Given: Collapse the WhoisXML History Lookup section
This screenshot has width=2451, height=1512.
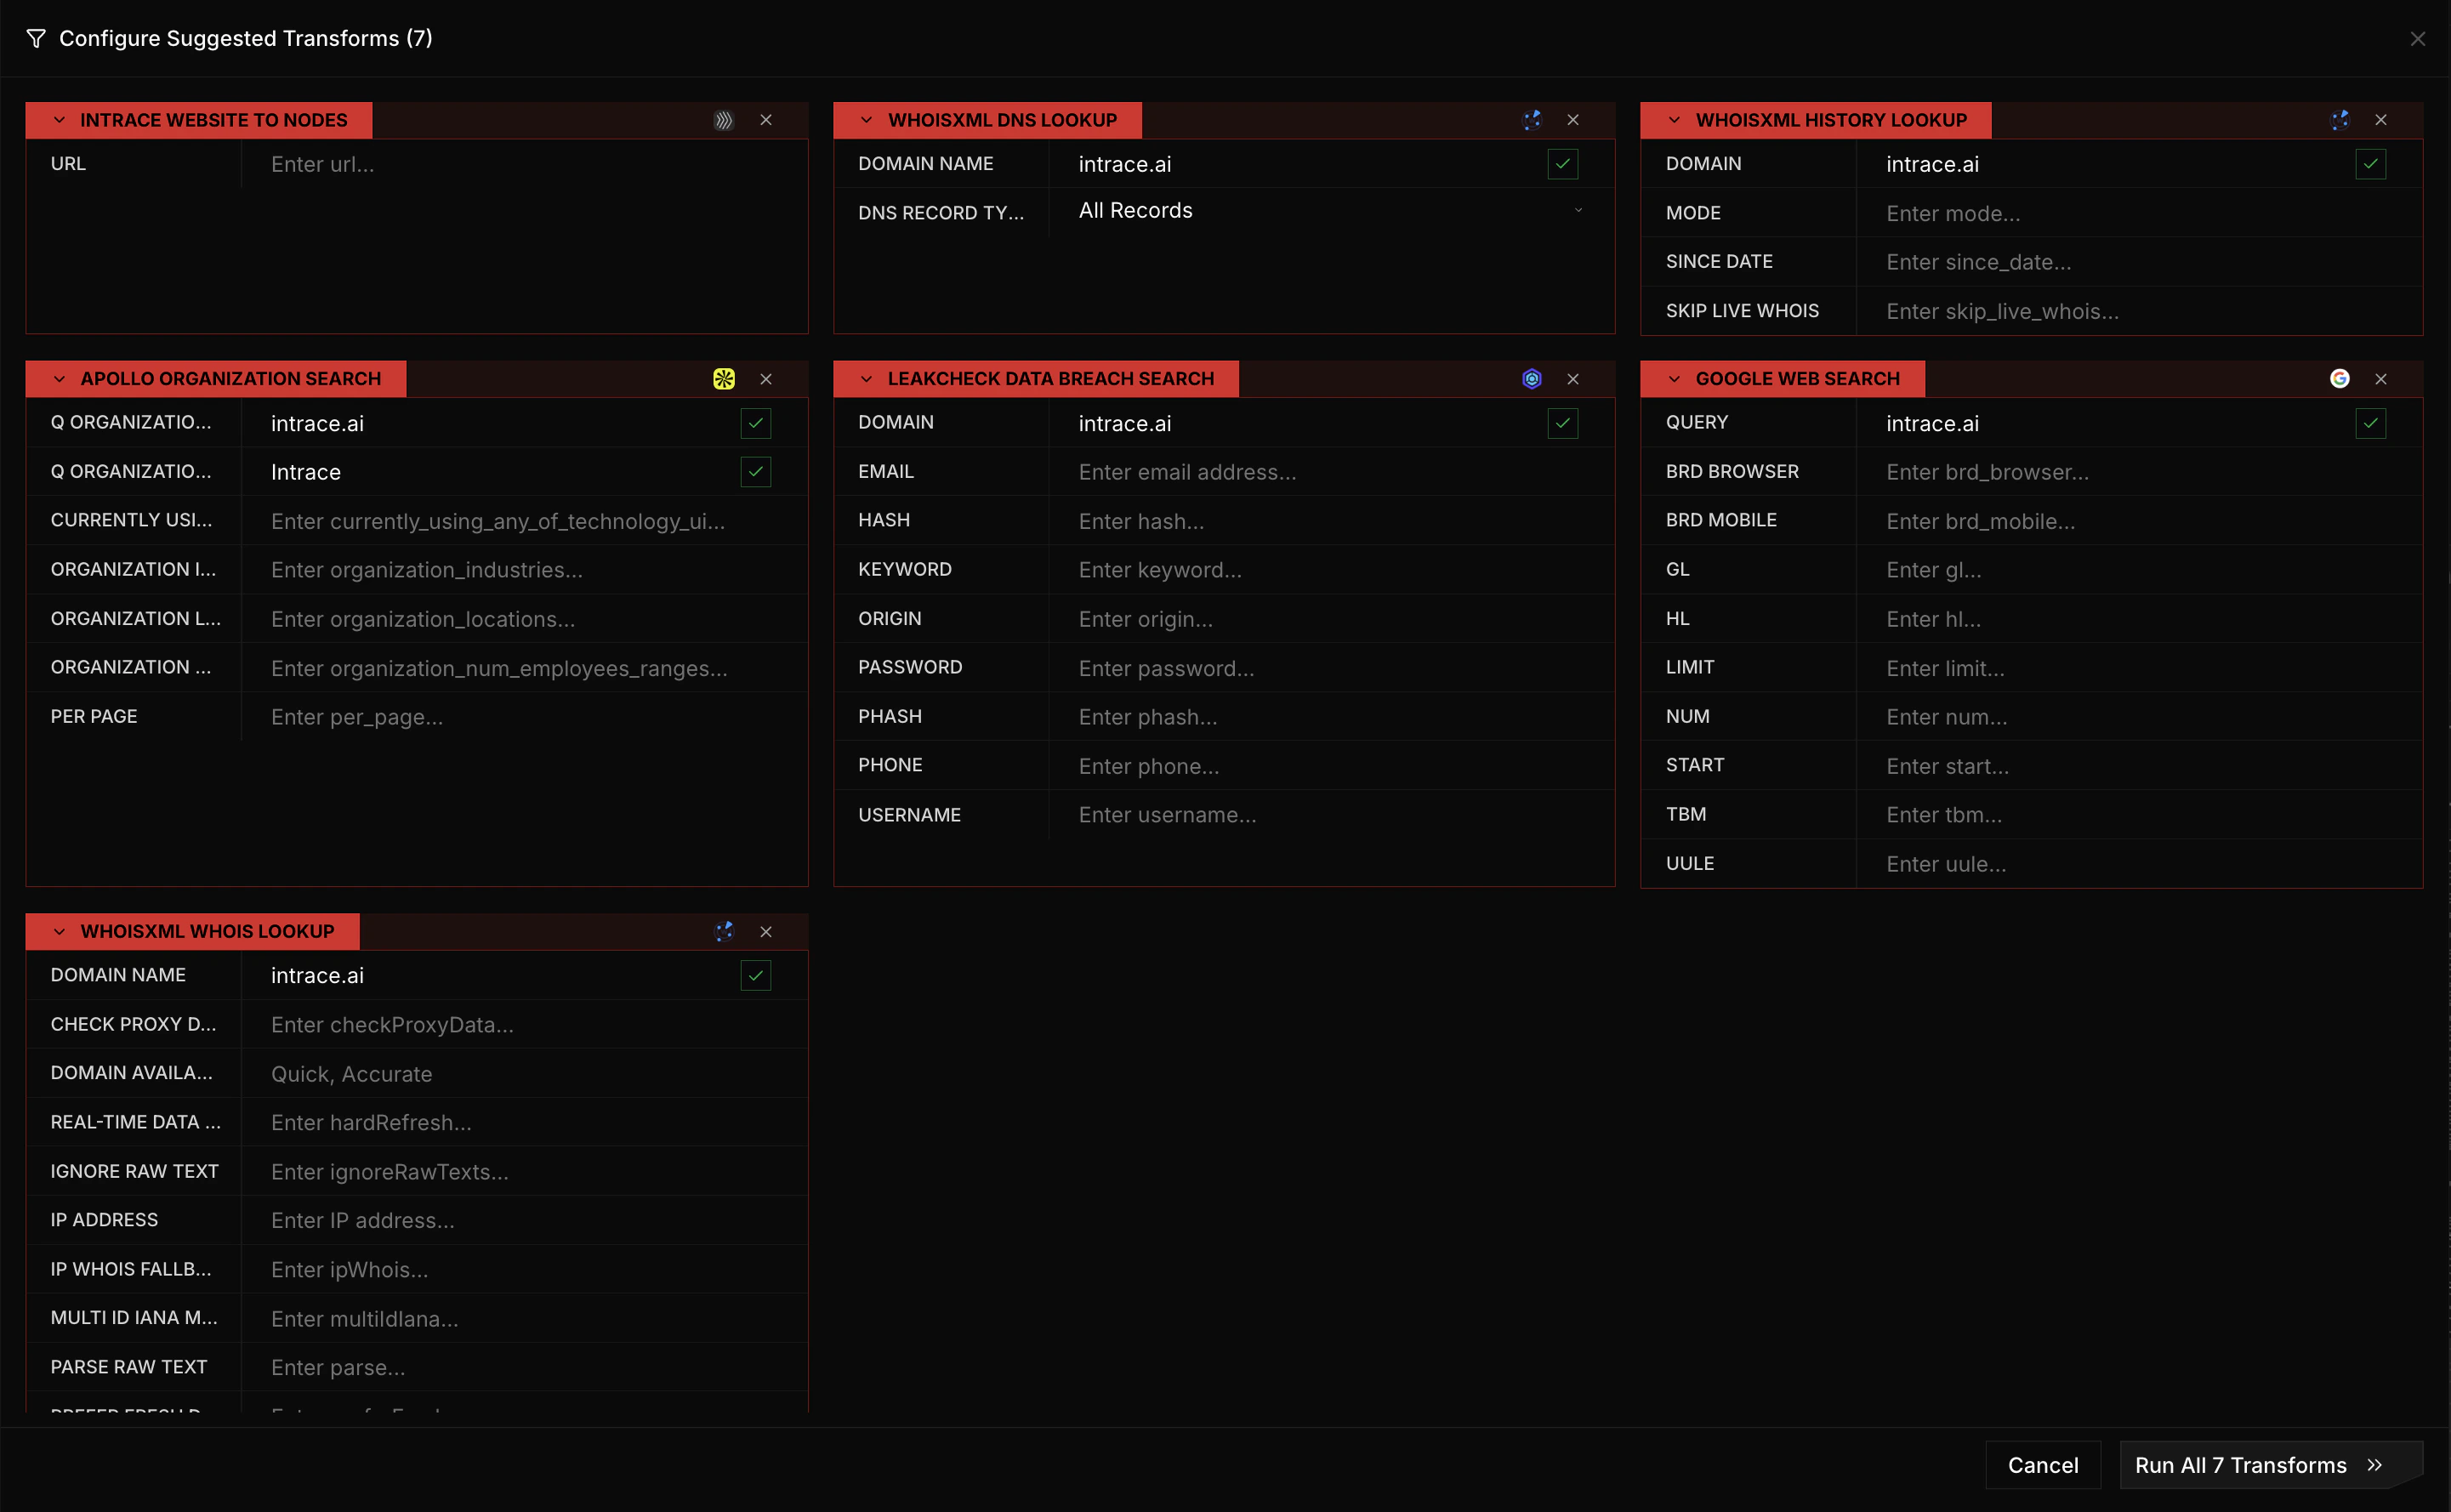Looking at the screenshot, I should pyautogui.click(x=1675, y=120).
